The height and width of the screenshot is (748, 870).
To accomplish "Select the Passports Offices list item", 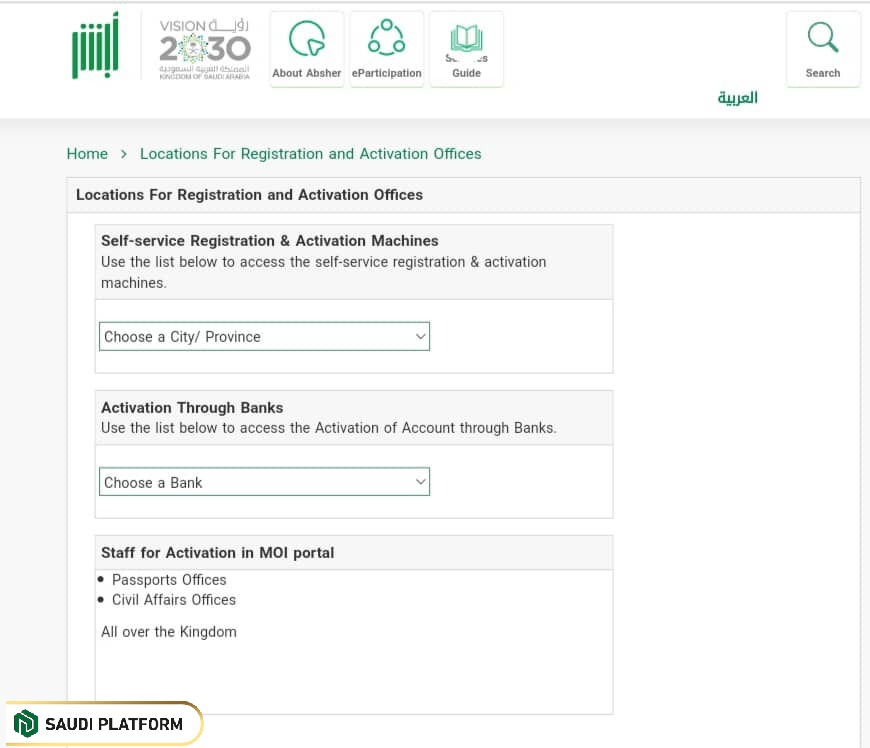I will [x=169, y=580].
